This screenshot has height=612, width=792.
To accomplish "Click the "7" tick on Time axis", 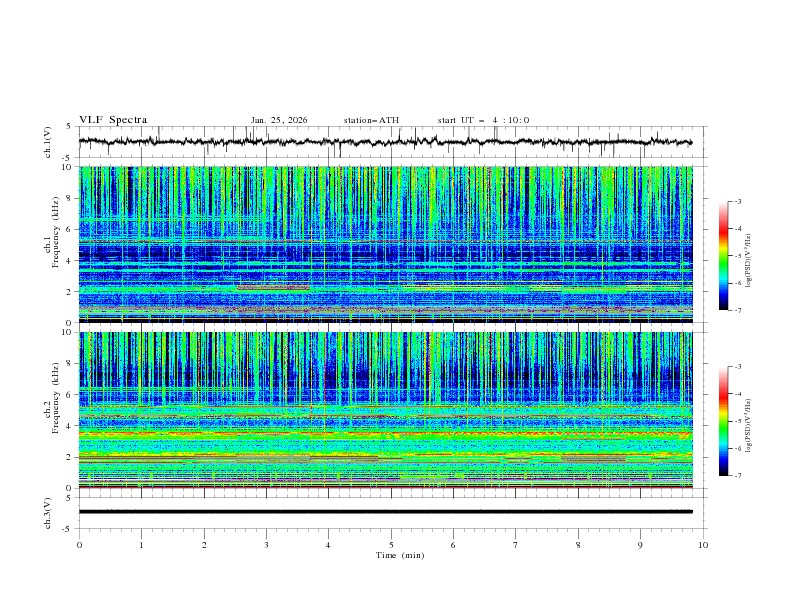I will pyautogui.click(x=516, y=545).
